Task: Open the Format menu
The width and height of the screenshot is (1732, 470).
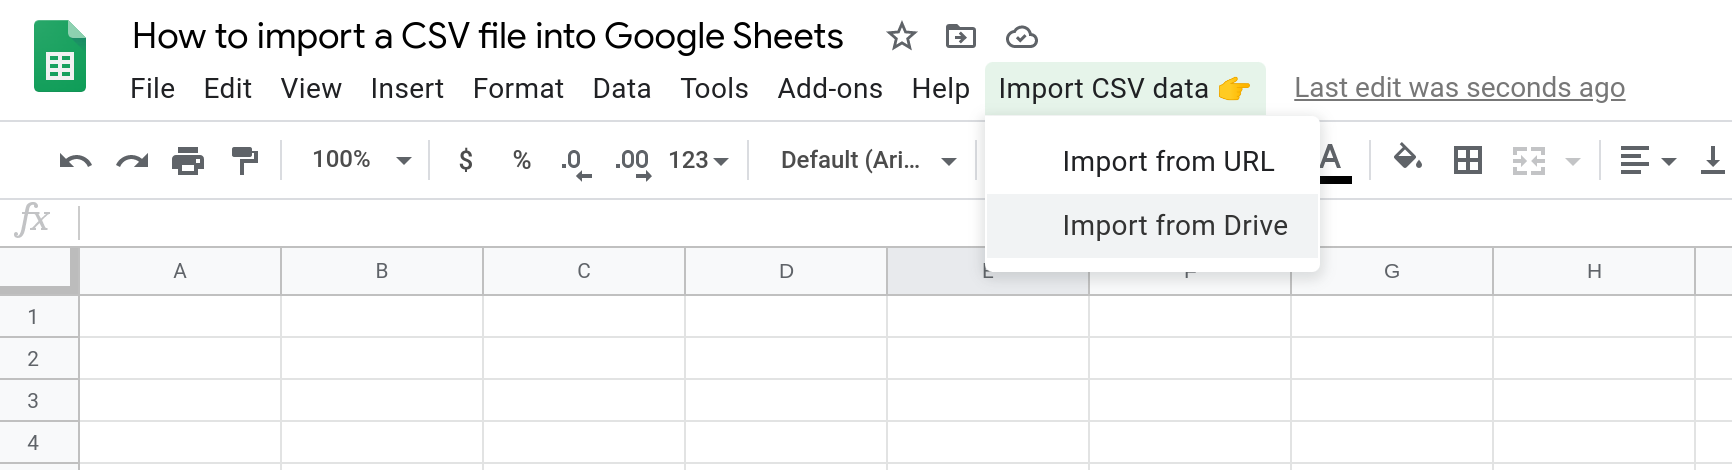Action: point(518,89)
